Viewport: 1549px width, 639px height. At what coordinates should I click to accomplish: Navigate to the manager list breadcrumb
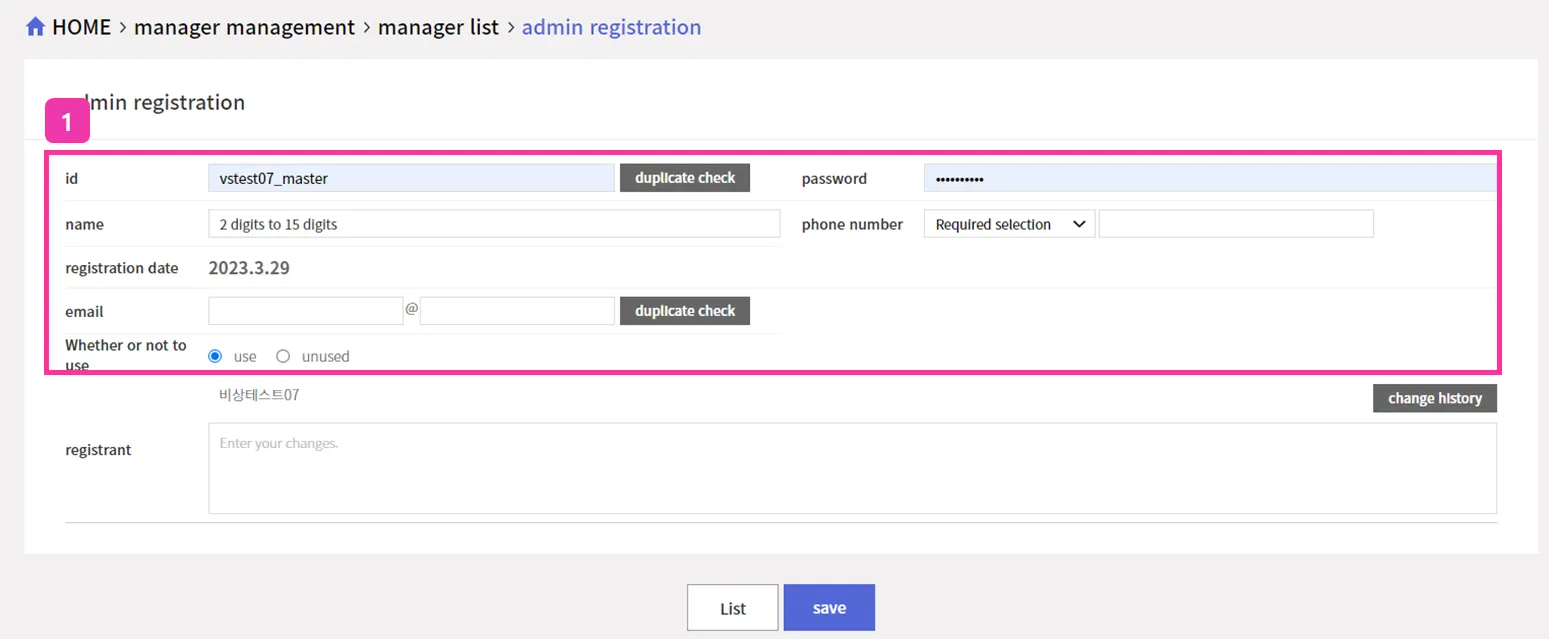[x=438, y=27]
